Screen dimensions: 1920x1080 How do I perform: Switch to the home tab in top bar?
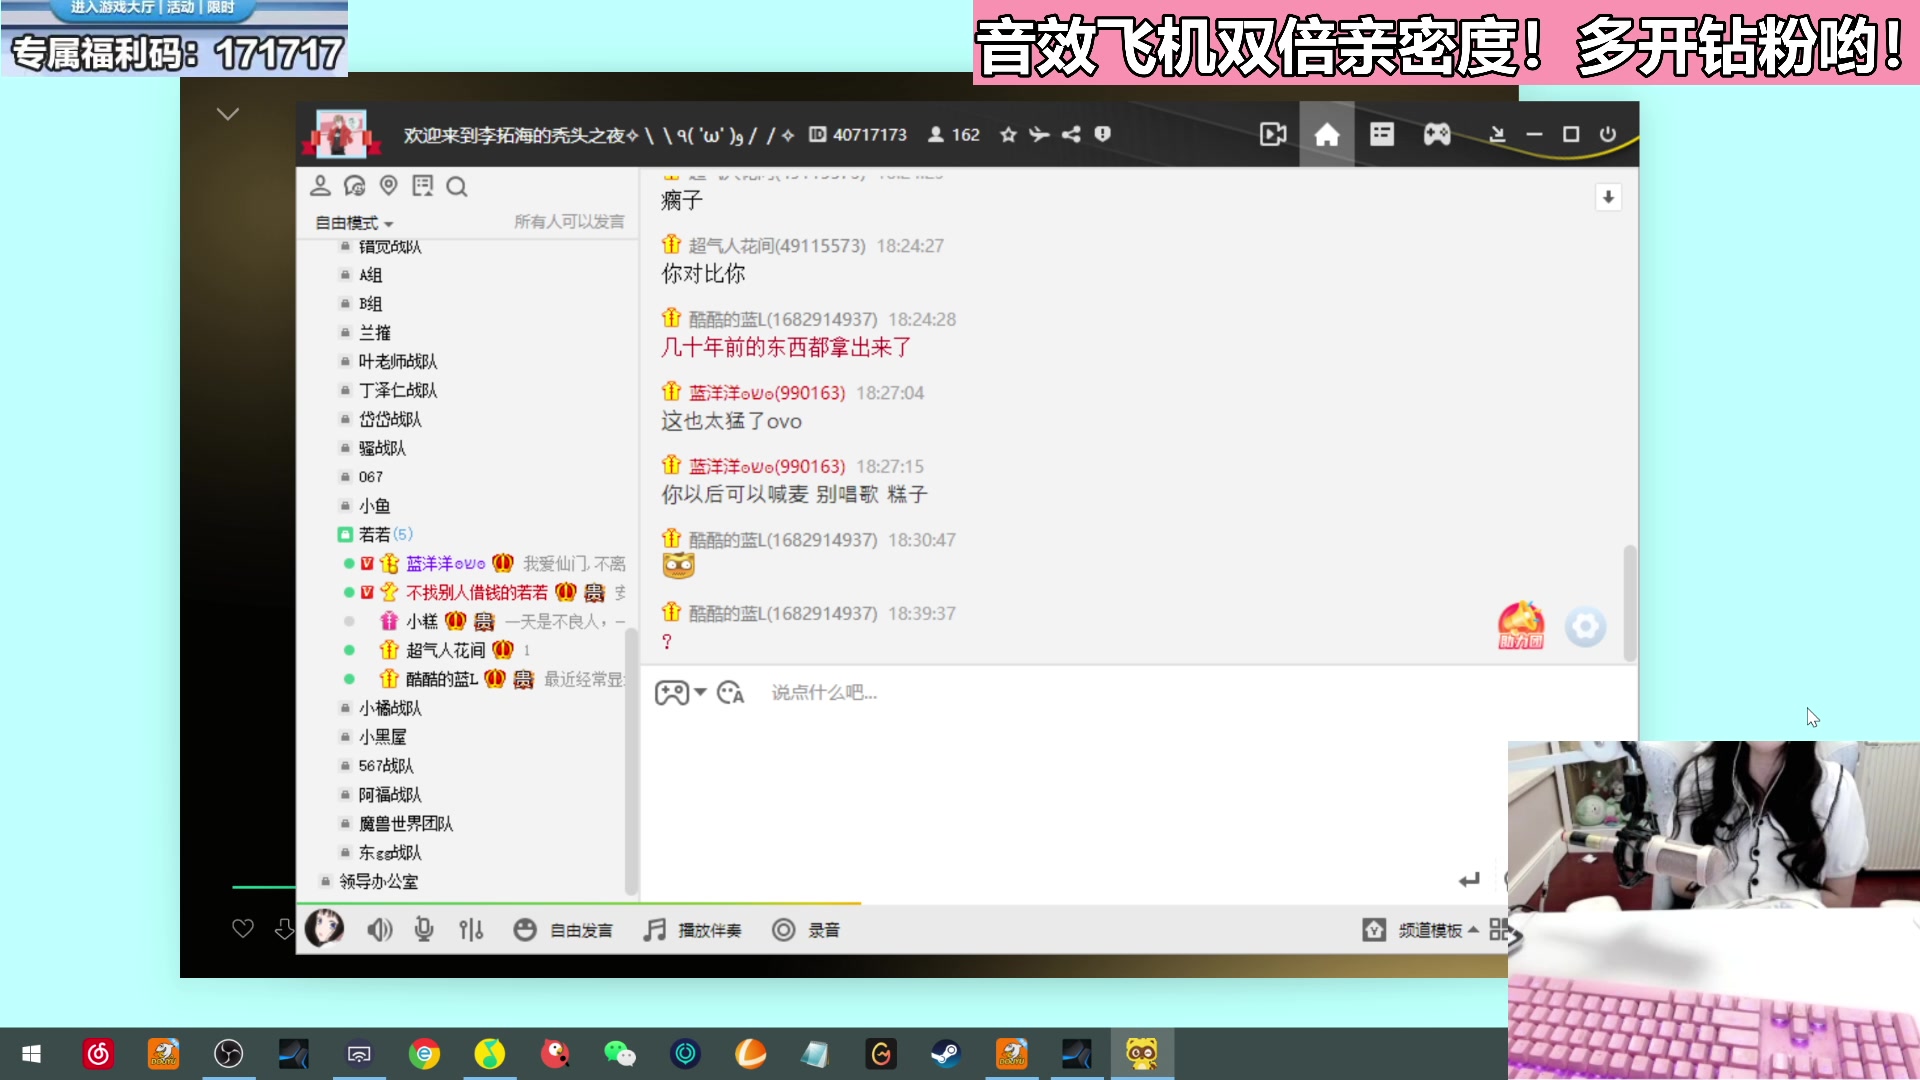point(1327,133)
